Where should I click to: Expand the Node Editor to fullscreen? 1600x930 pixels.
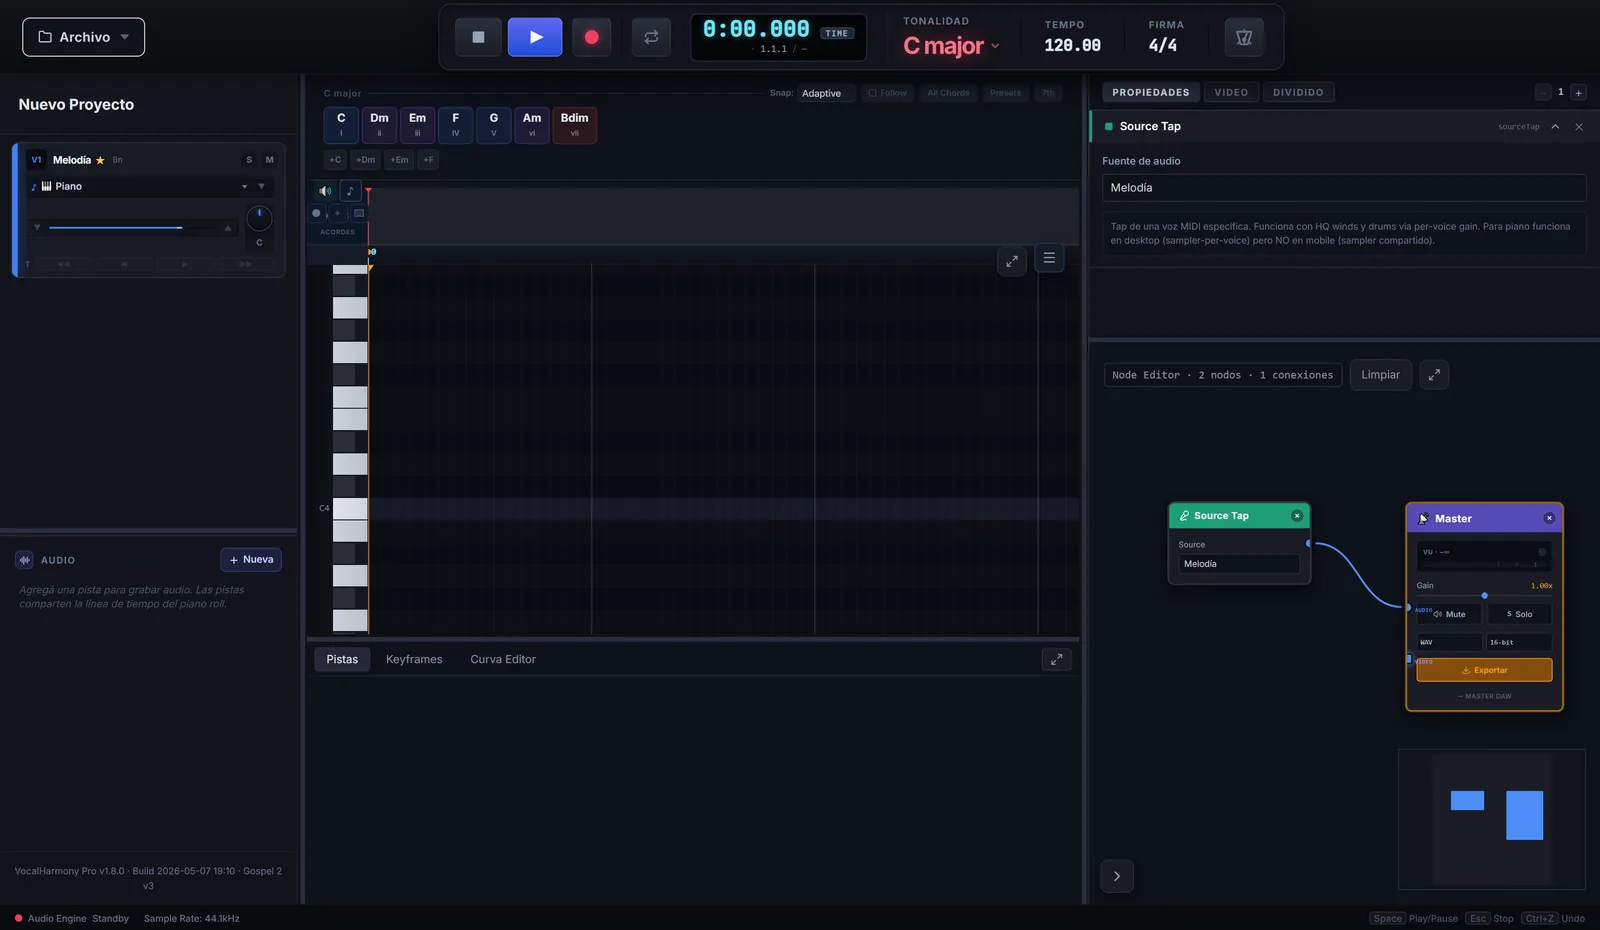coord(1434,375)
